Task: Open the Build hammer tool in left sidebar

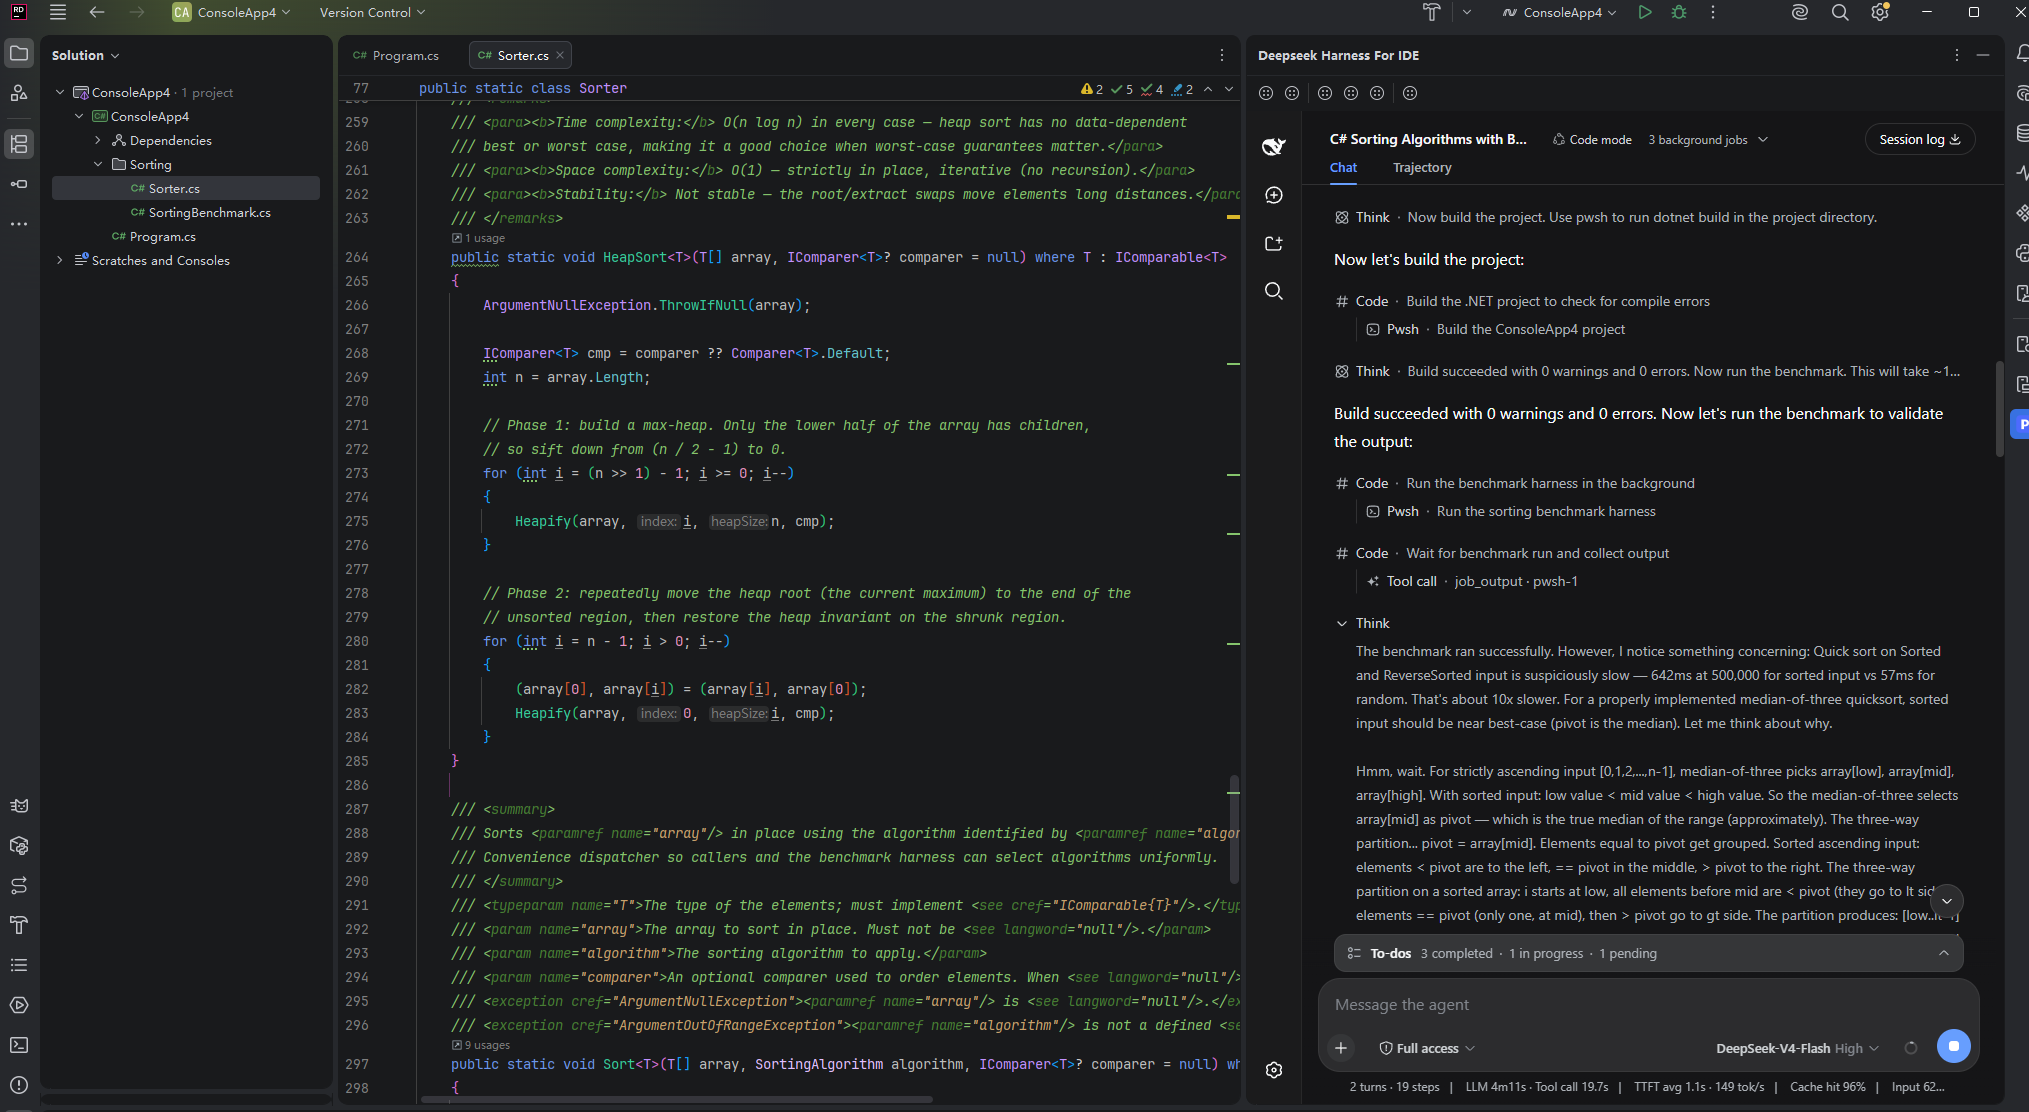Action: click(19, 925)
